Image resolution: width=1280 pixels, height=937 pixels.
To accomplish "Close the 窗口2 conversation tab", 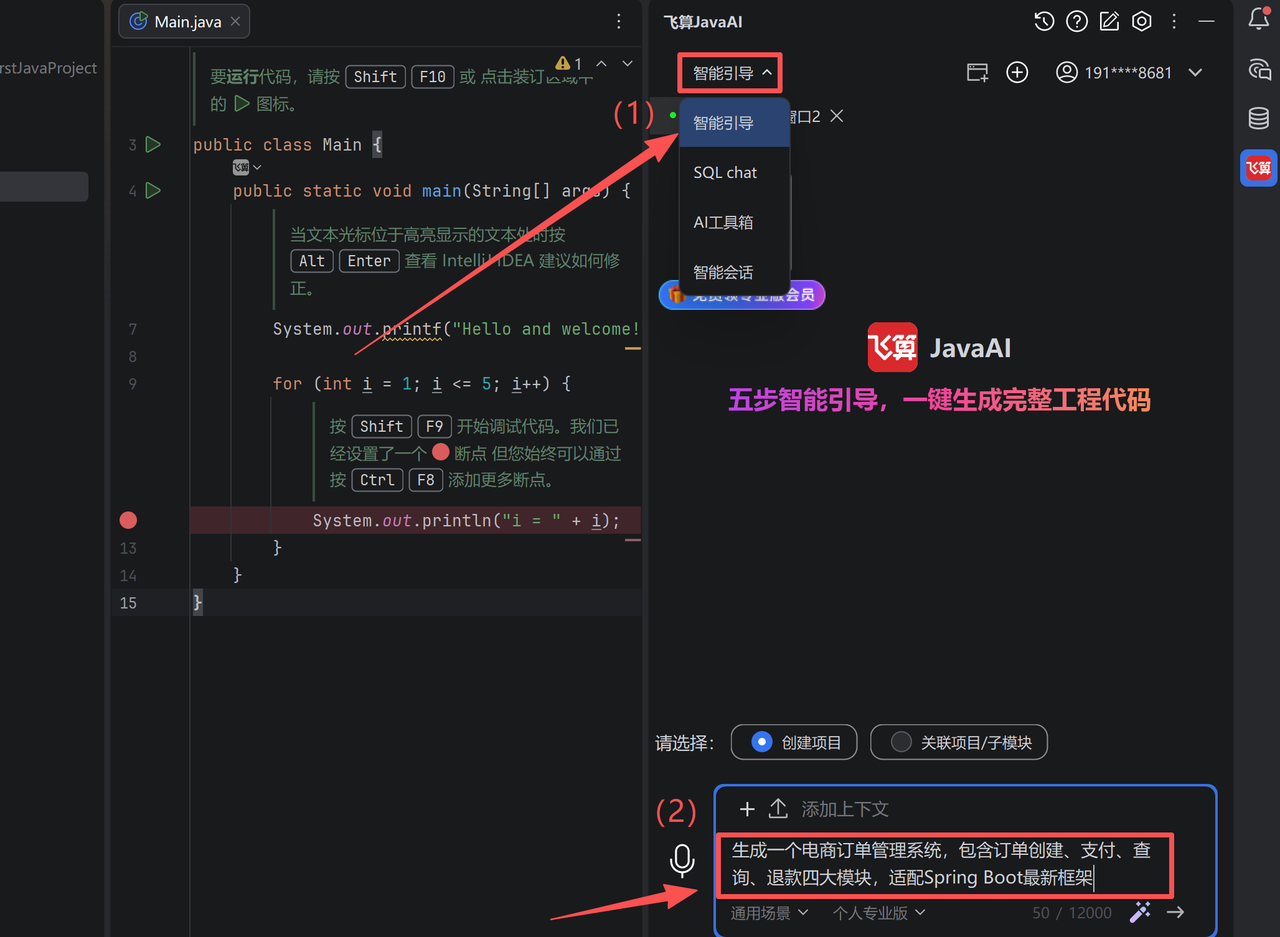I will tap(837, 116).
